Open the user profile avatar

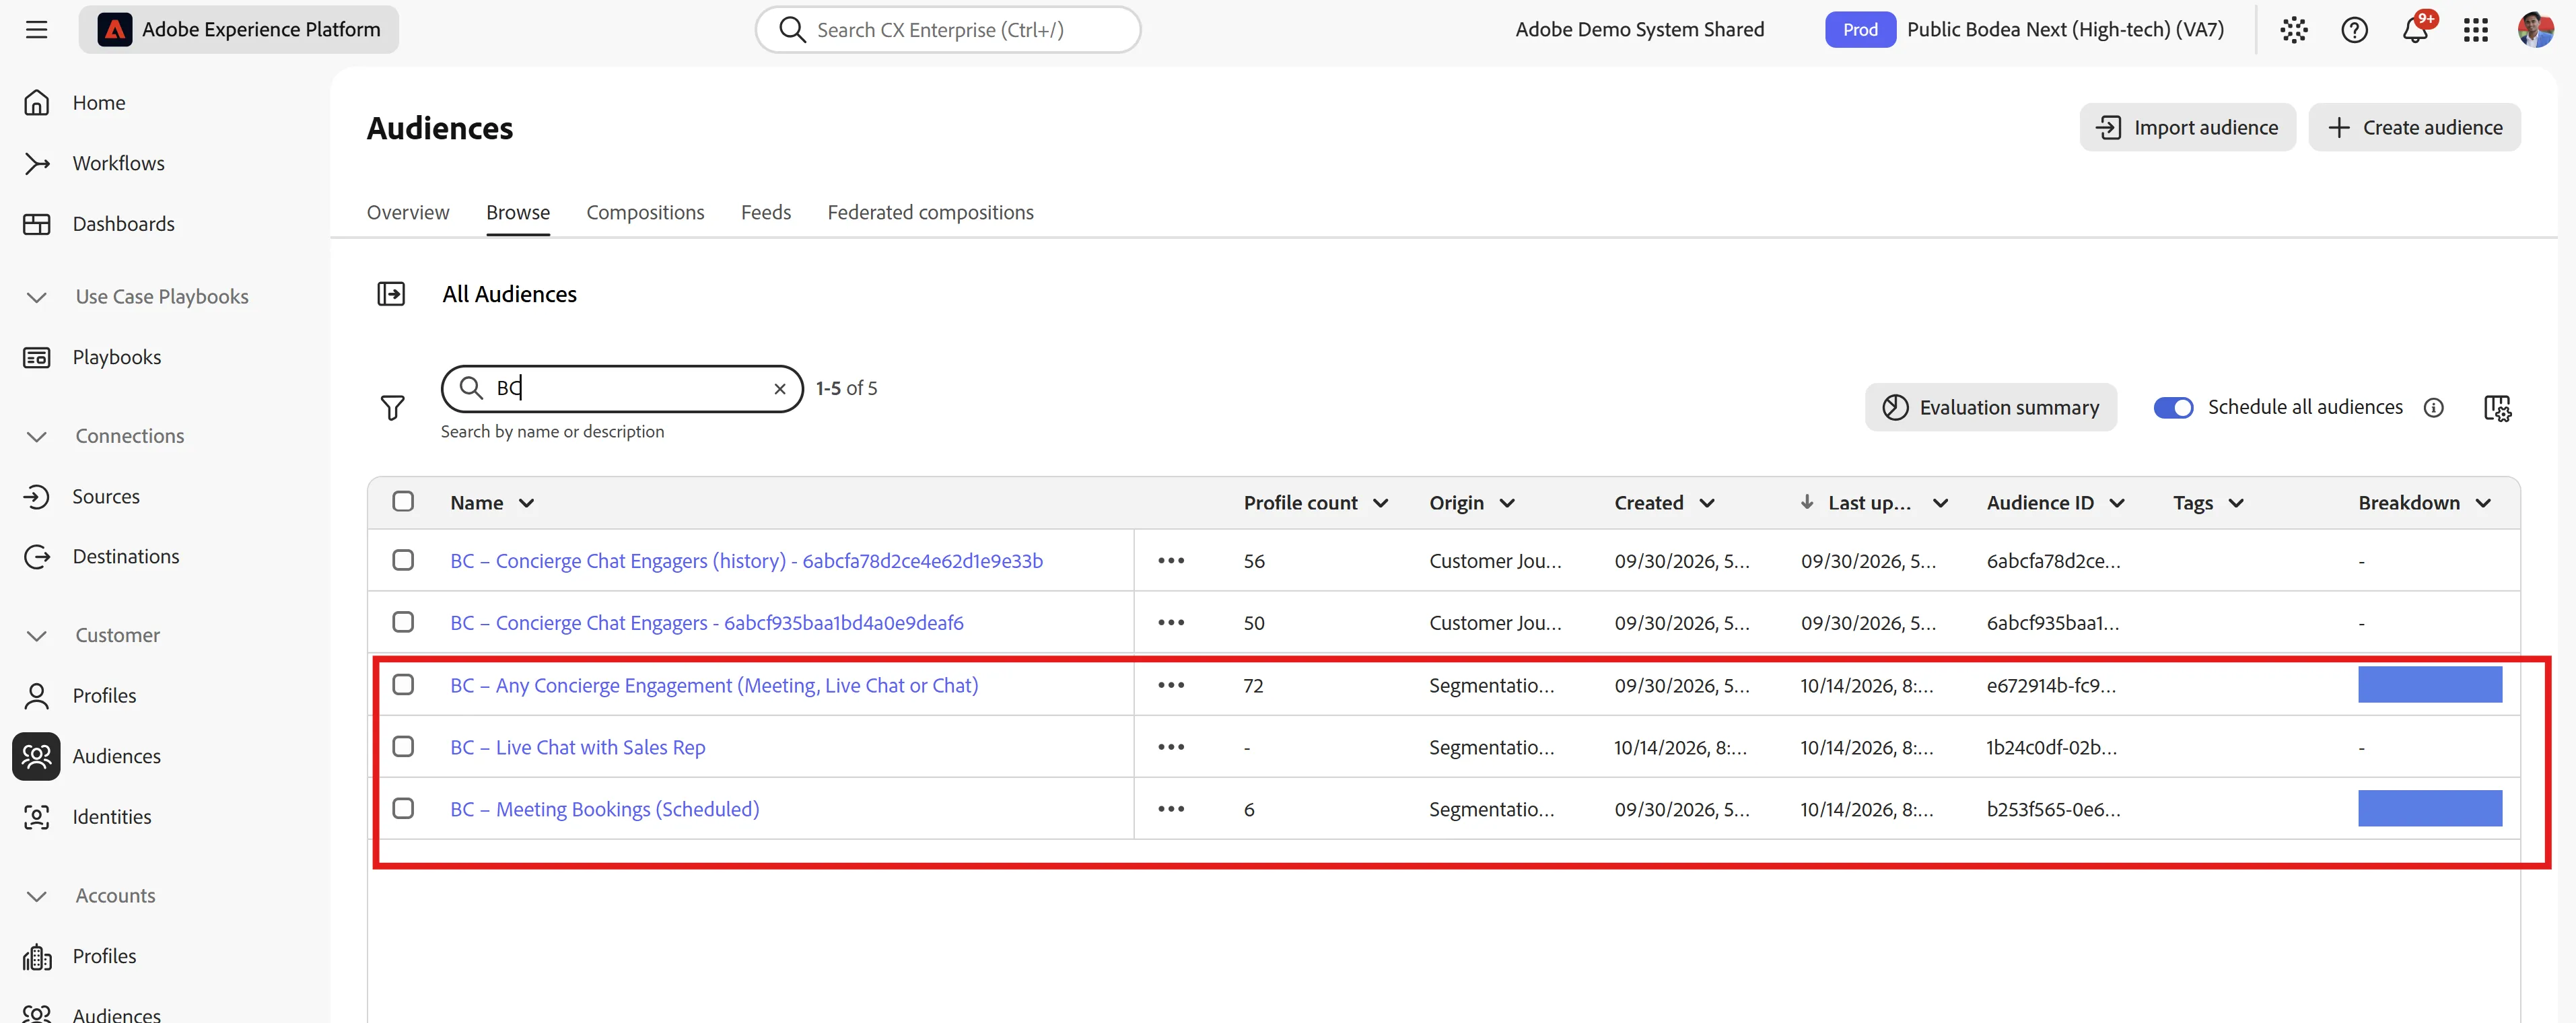coord(2535,30)
